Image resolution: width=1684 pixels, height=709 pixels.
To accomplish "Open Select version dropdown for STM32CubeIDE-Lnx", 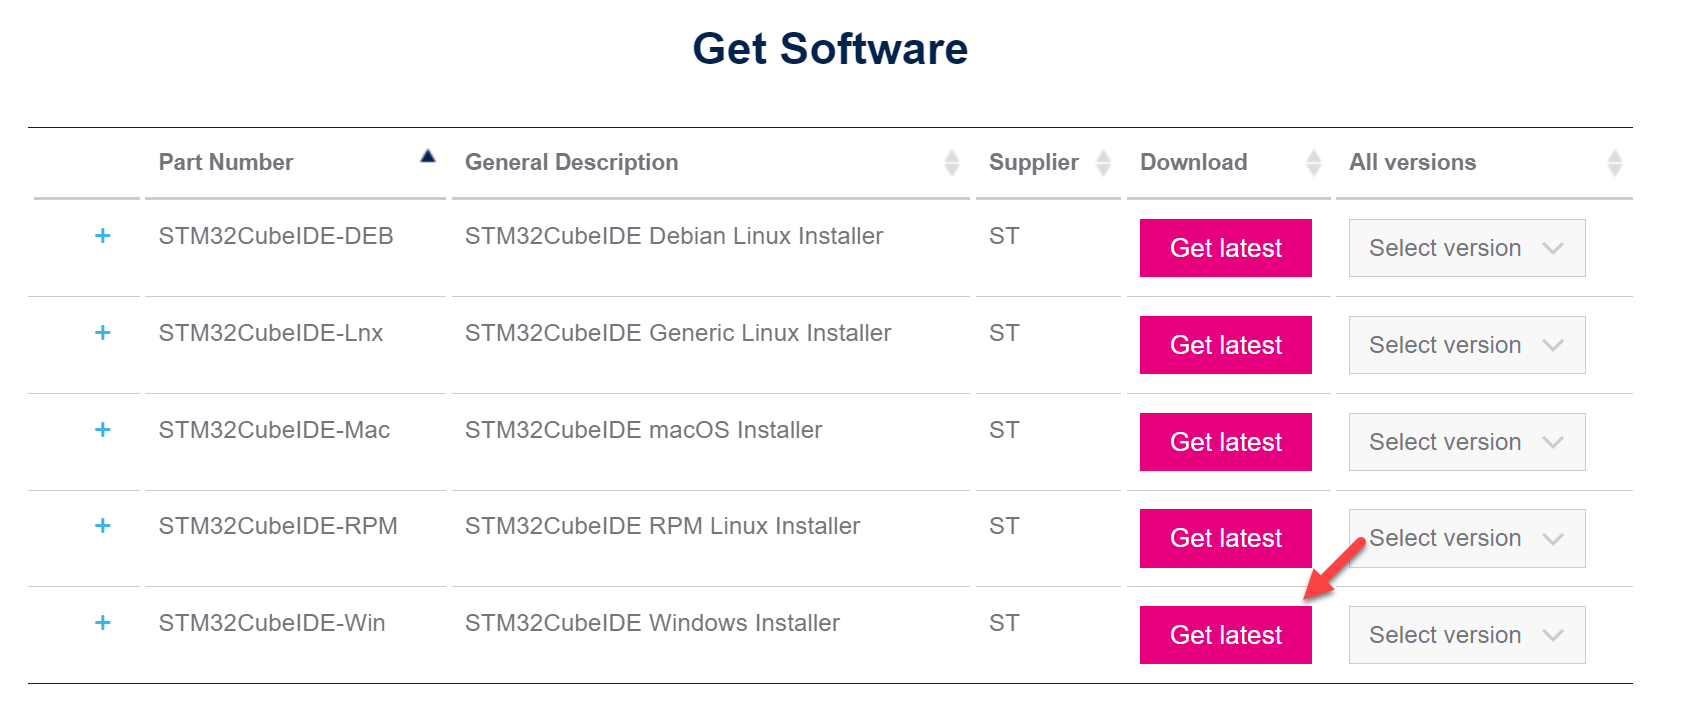I will click(x=1467, y=345).
